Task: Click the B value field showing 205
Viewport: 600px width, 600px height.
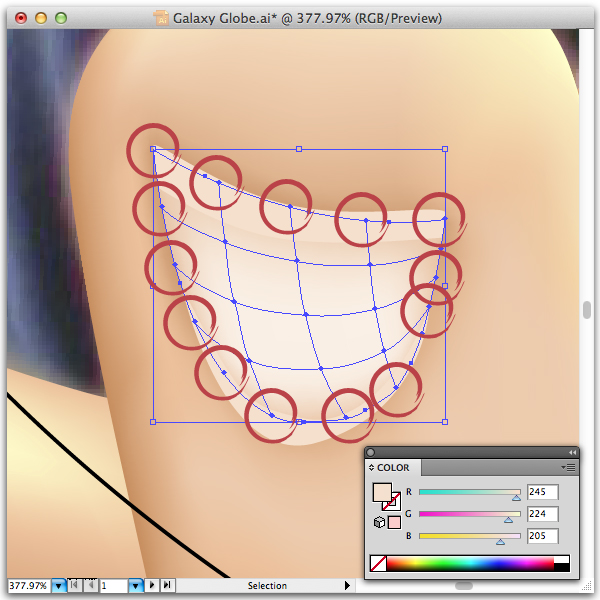Action: click(x=543, y=536)
